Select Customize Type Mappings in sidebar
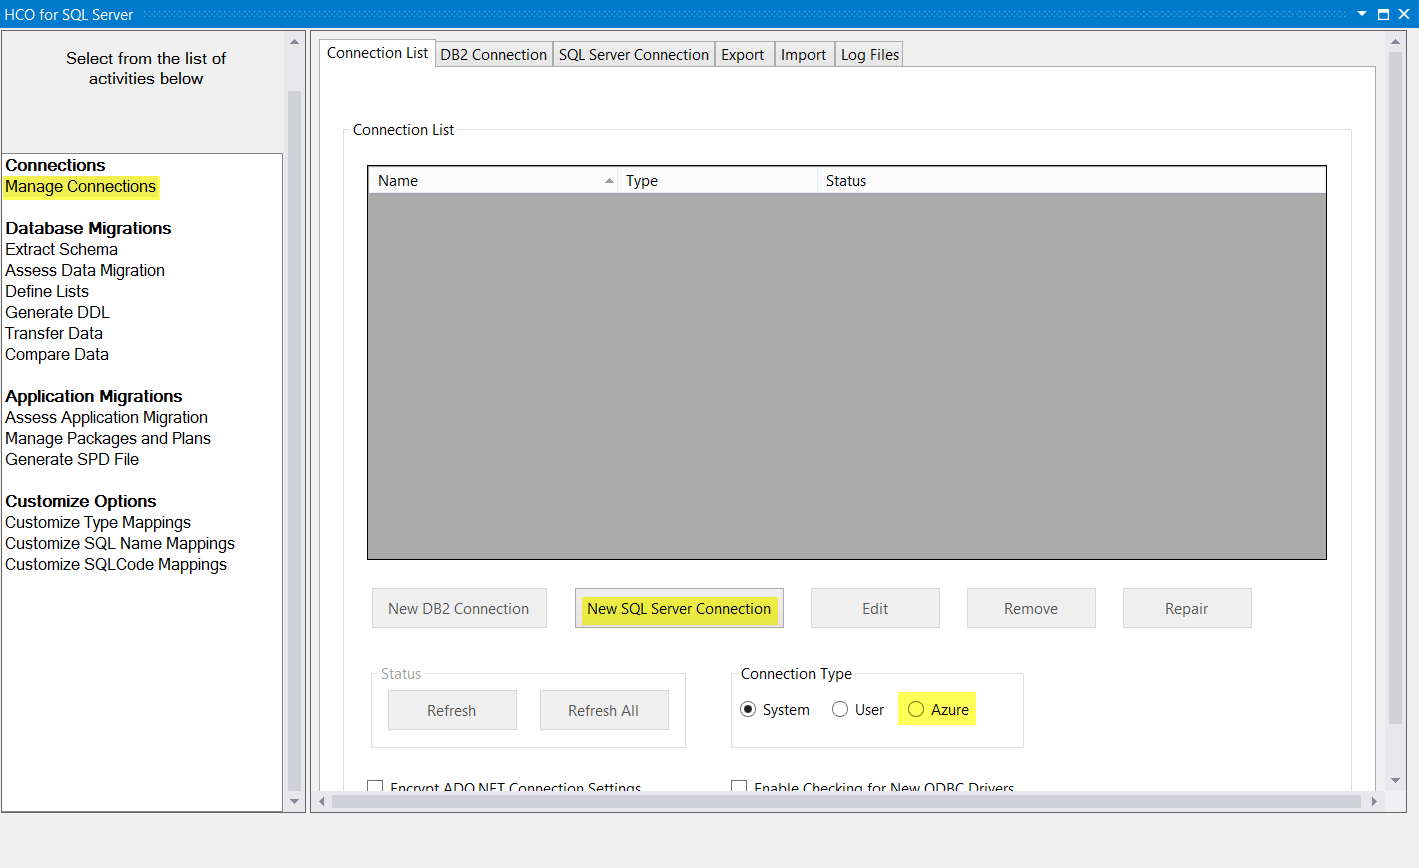 (98, 523)
